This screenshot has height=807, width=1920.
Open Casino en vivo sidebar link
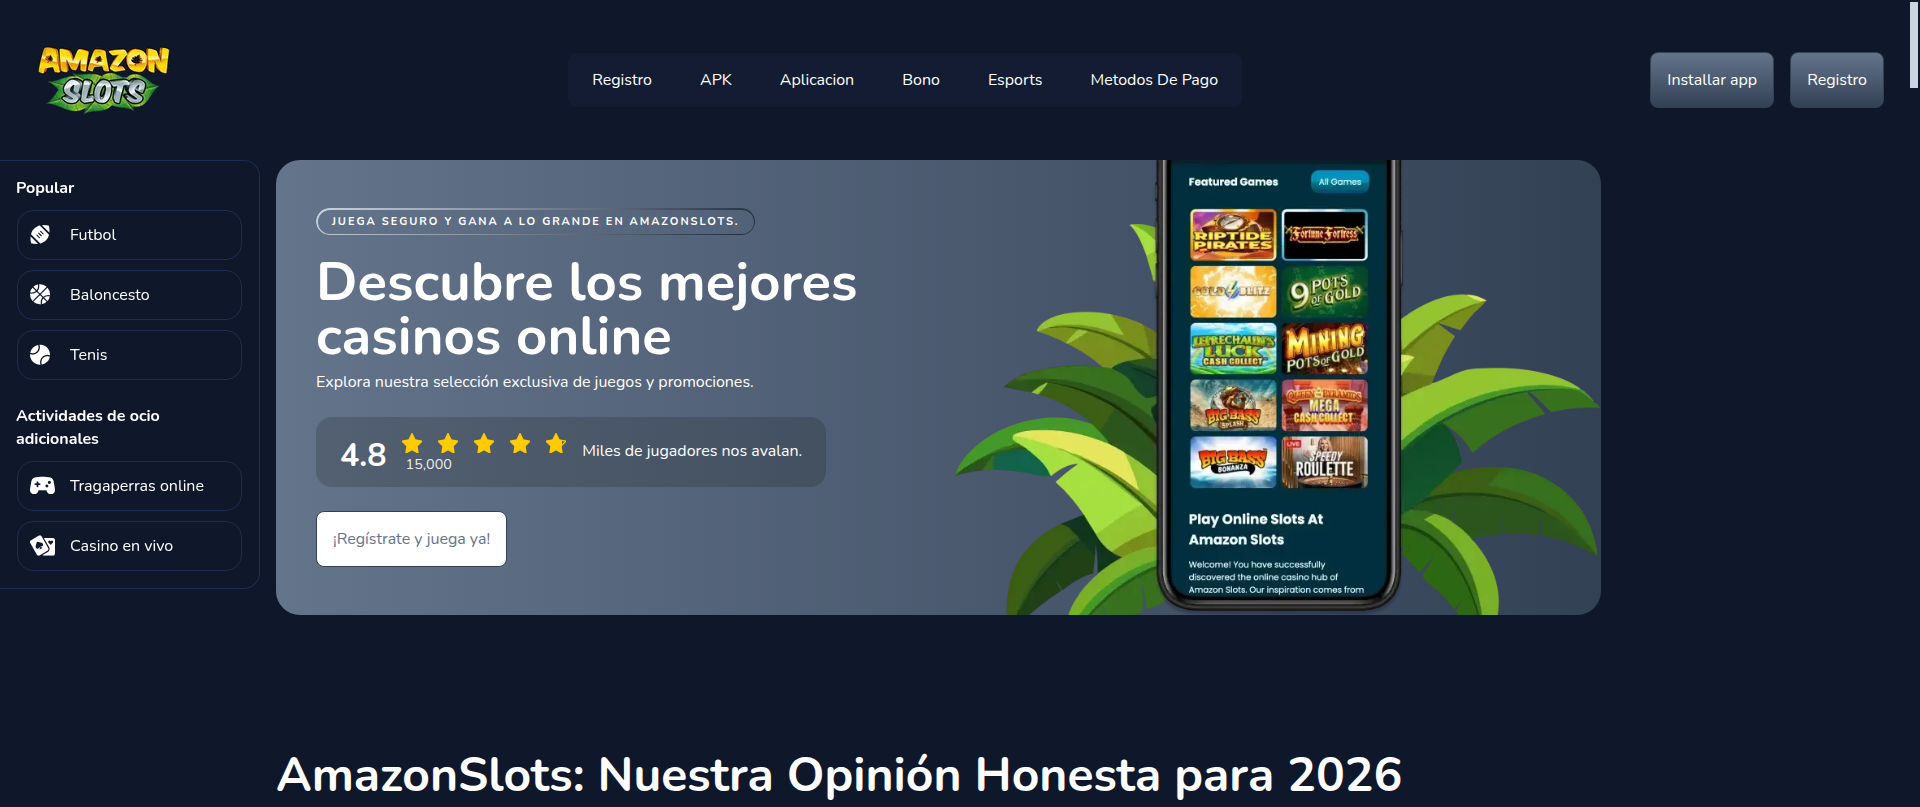pos(129,546)
